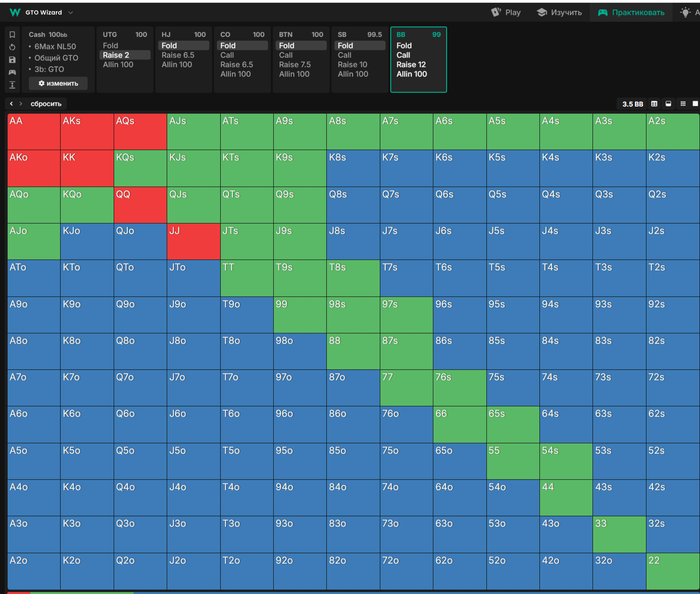This screenshot has width=700, height=594.
Task: Open the Play tab
Action: [506, 12]
